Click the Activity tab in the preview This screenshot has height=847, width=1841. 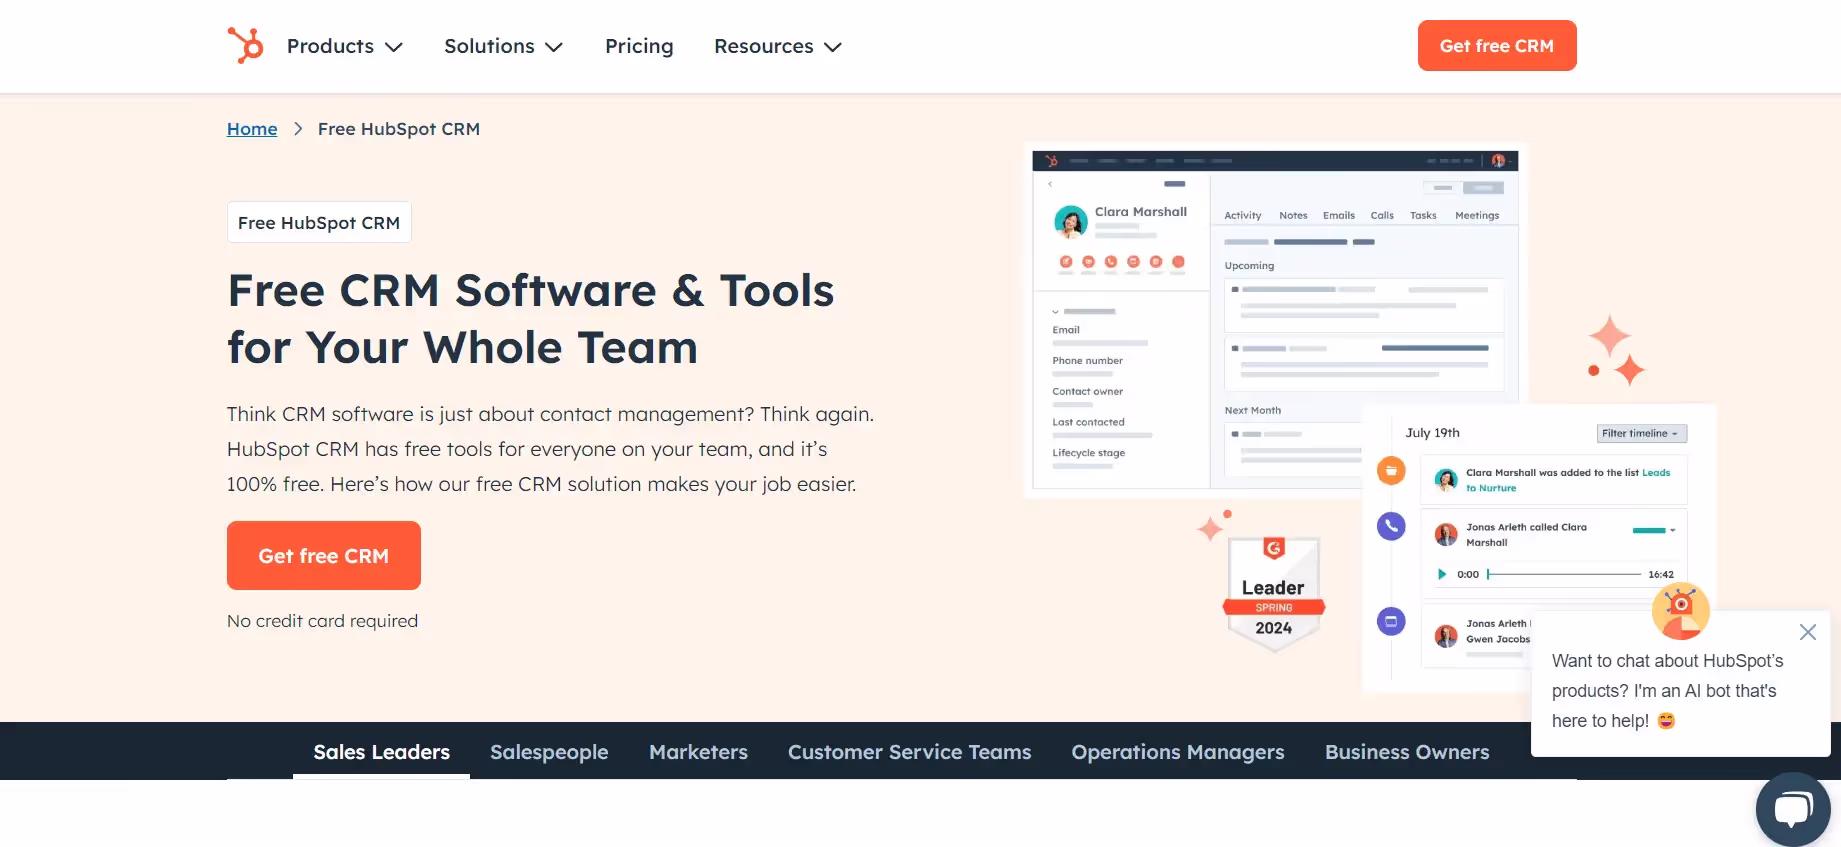[1243, 215]
